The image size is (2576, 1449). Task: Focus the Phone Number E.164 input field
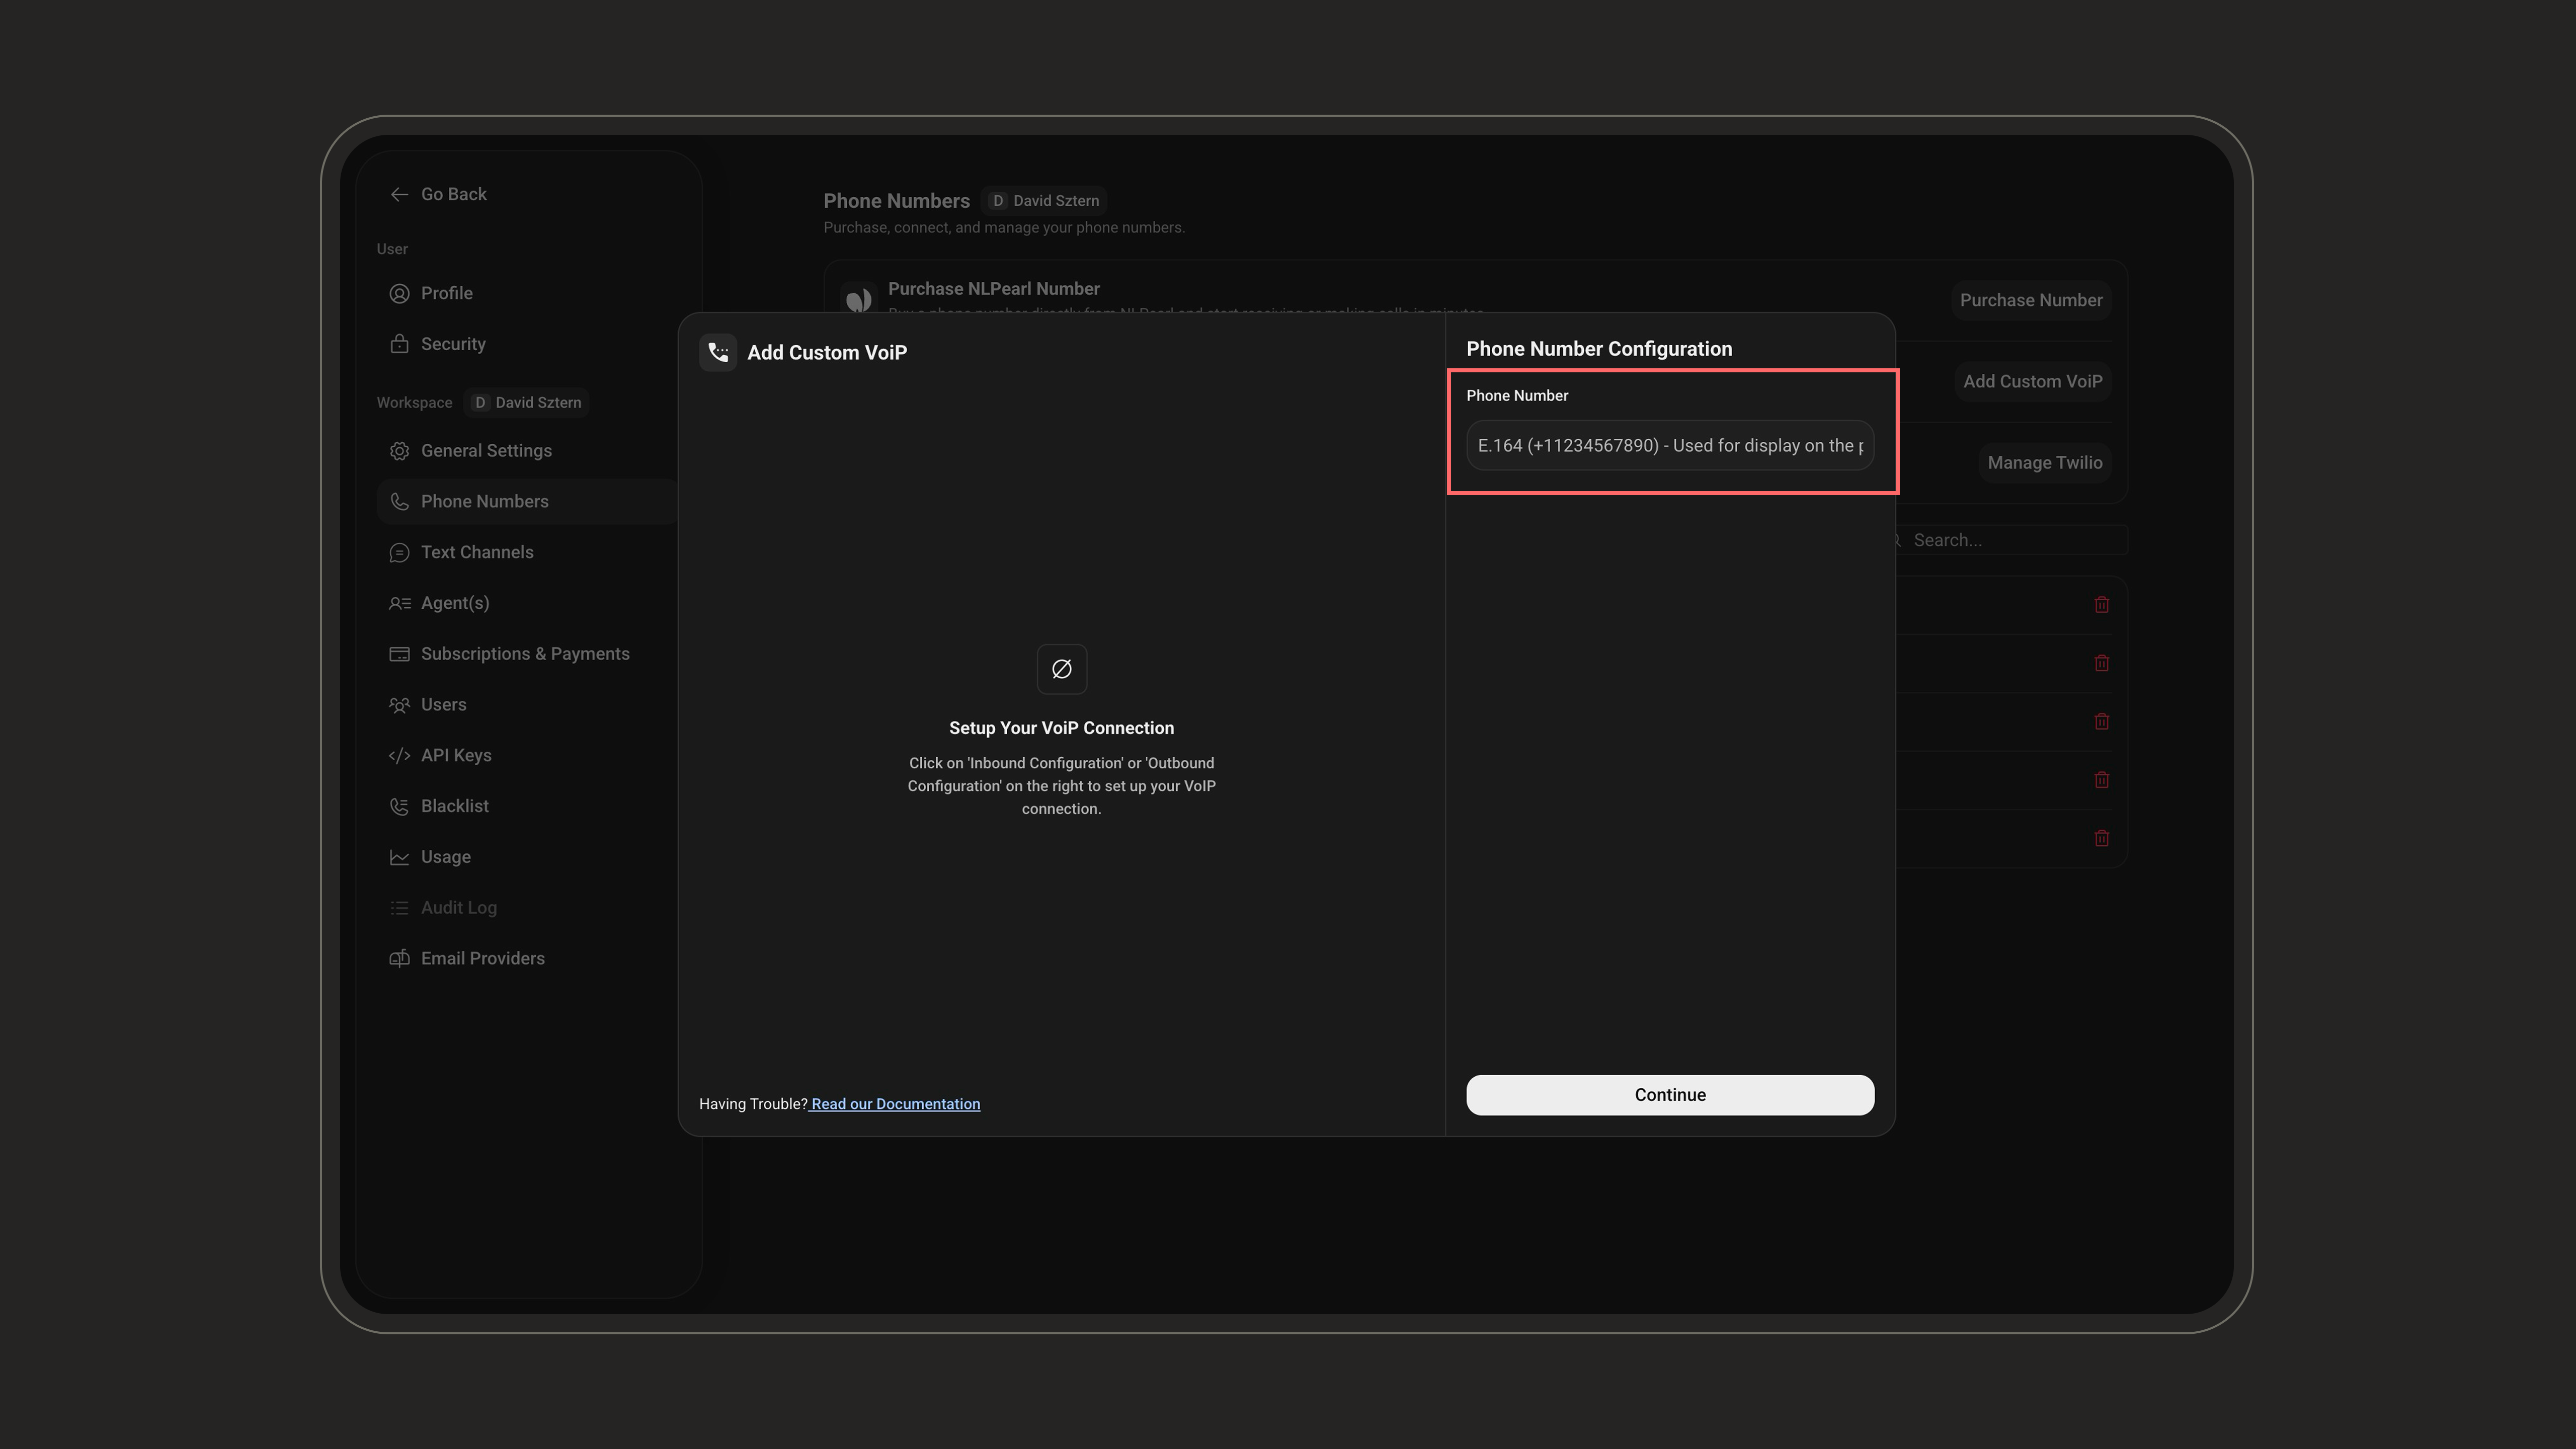(x=1669, y=446)
